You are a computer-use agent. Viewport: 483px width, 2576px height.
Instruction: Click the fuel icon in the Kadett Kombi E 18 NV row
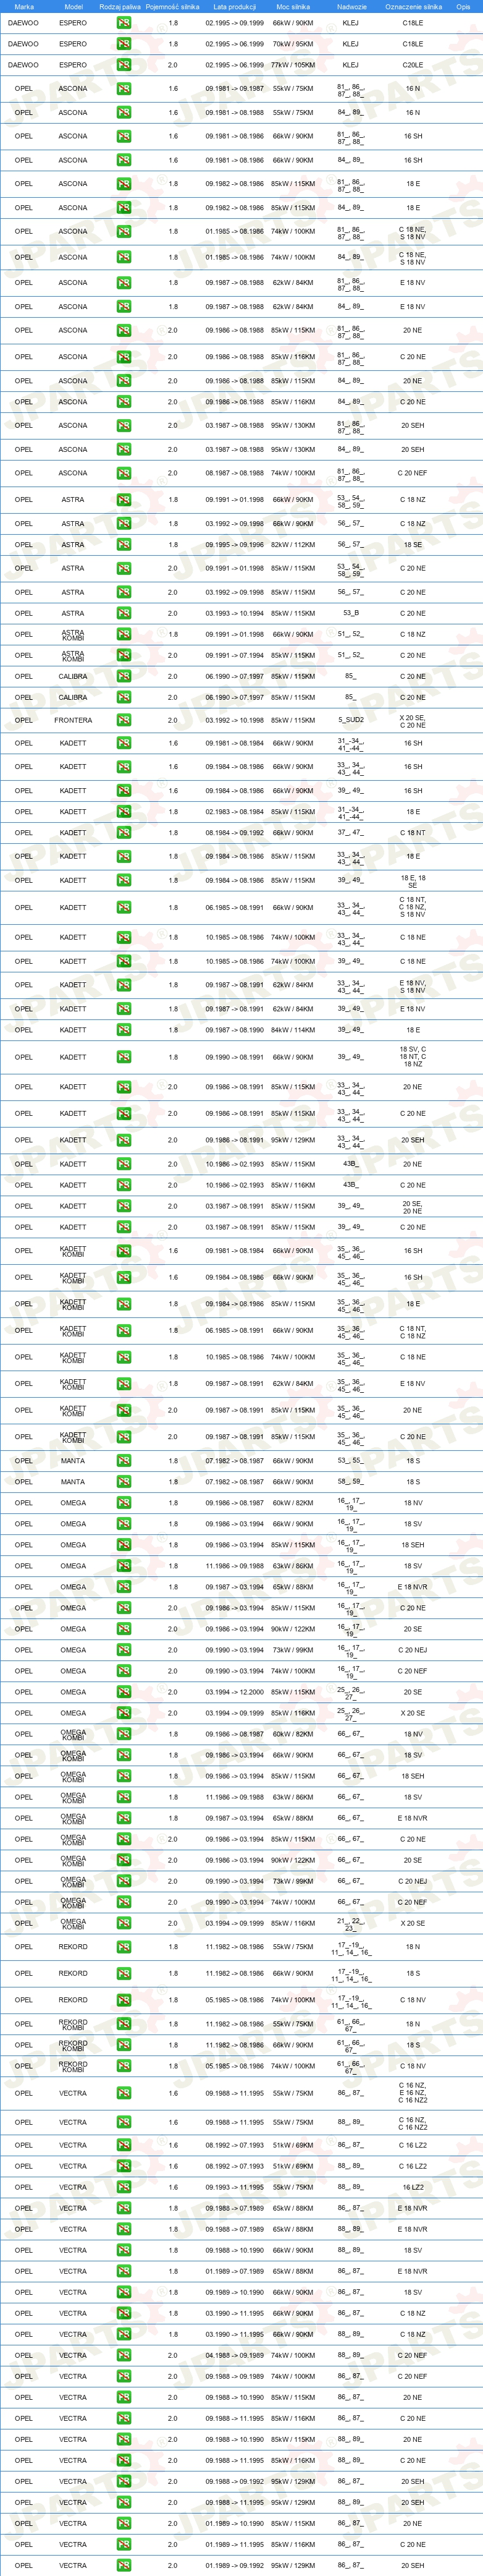tap(123, 1384)
